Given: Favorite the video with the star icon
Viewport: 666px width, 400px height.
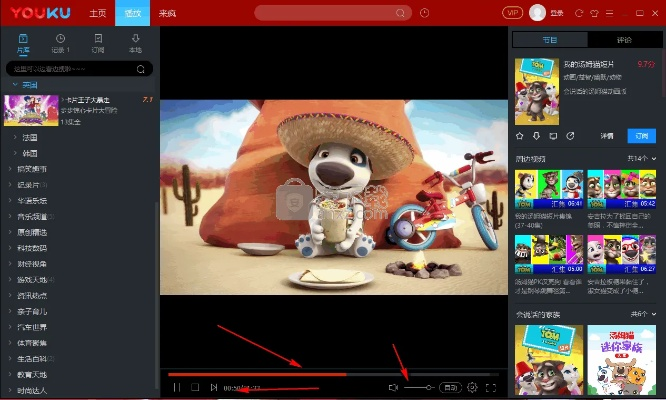Looking at the screenshot, I should (x=520, y=135).
